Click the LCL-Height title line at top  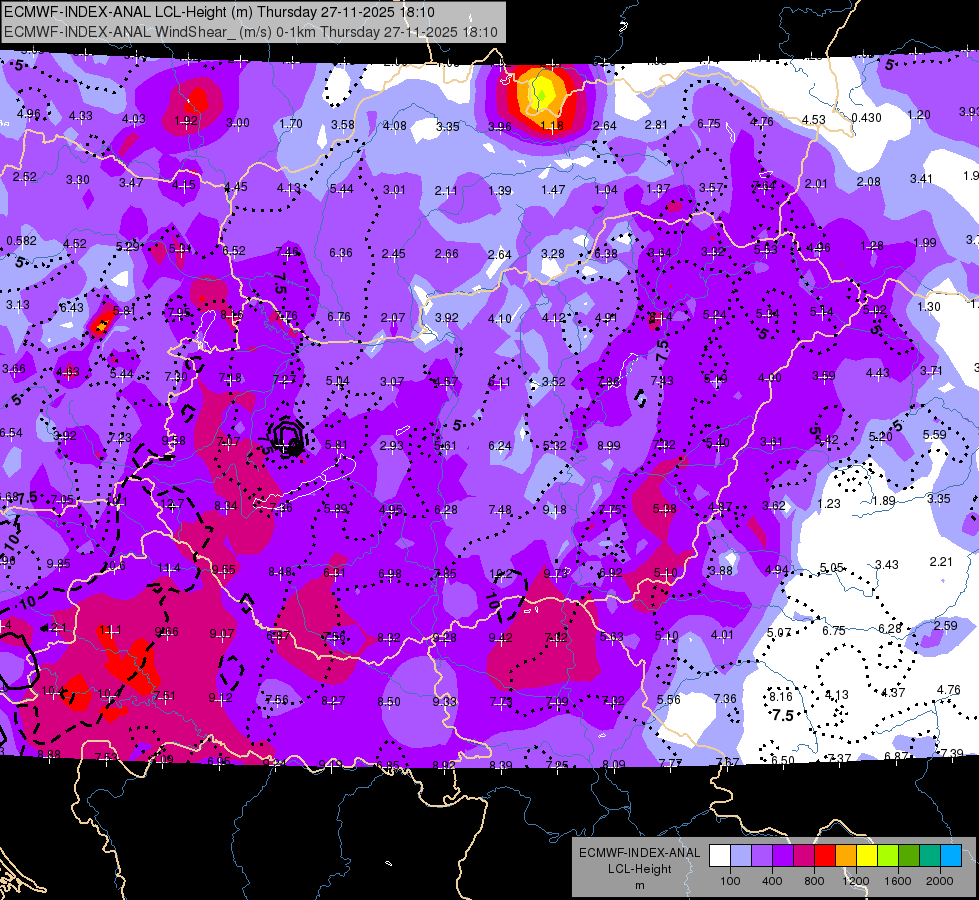pyautogui.click(x=219, y=12)
